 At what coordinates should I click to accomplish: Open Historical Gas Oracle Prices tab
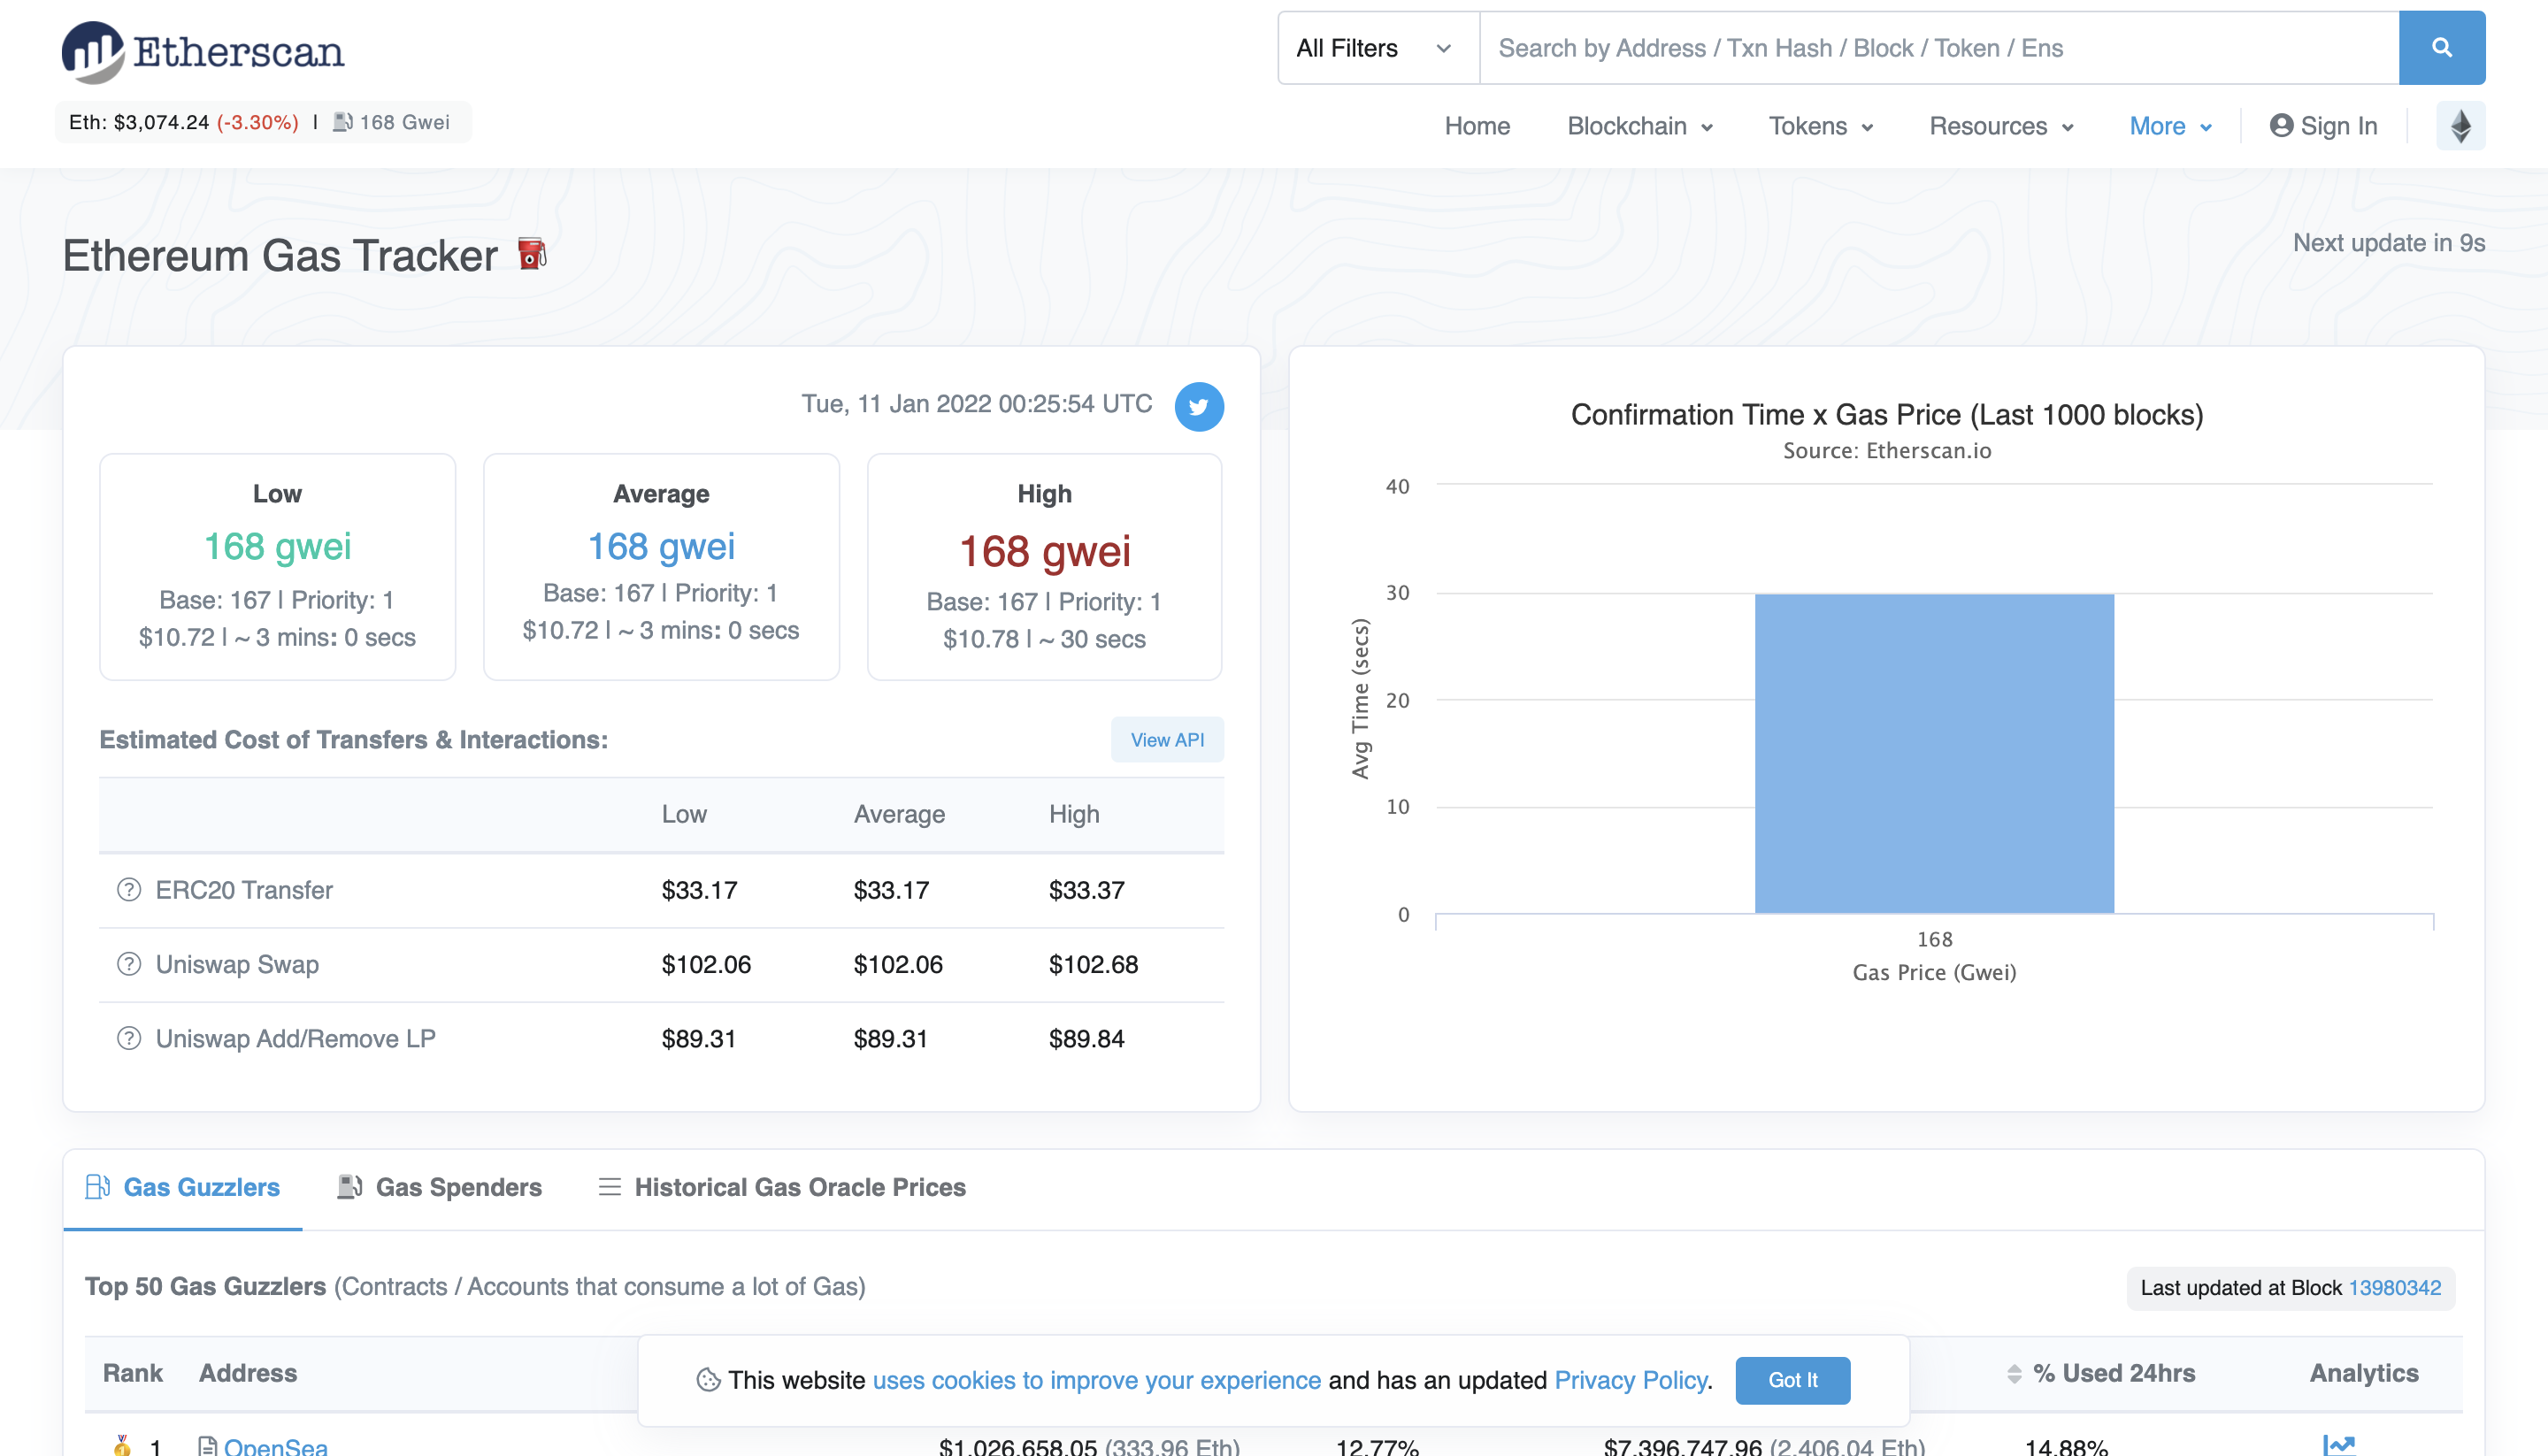tap(782, 1187)
